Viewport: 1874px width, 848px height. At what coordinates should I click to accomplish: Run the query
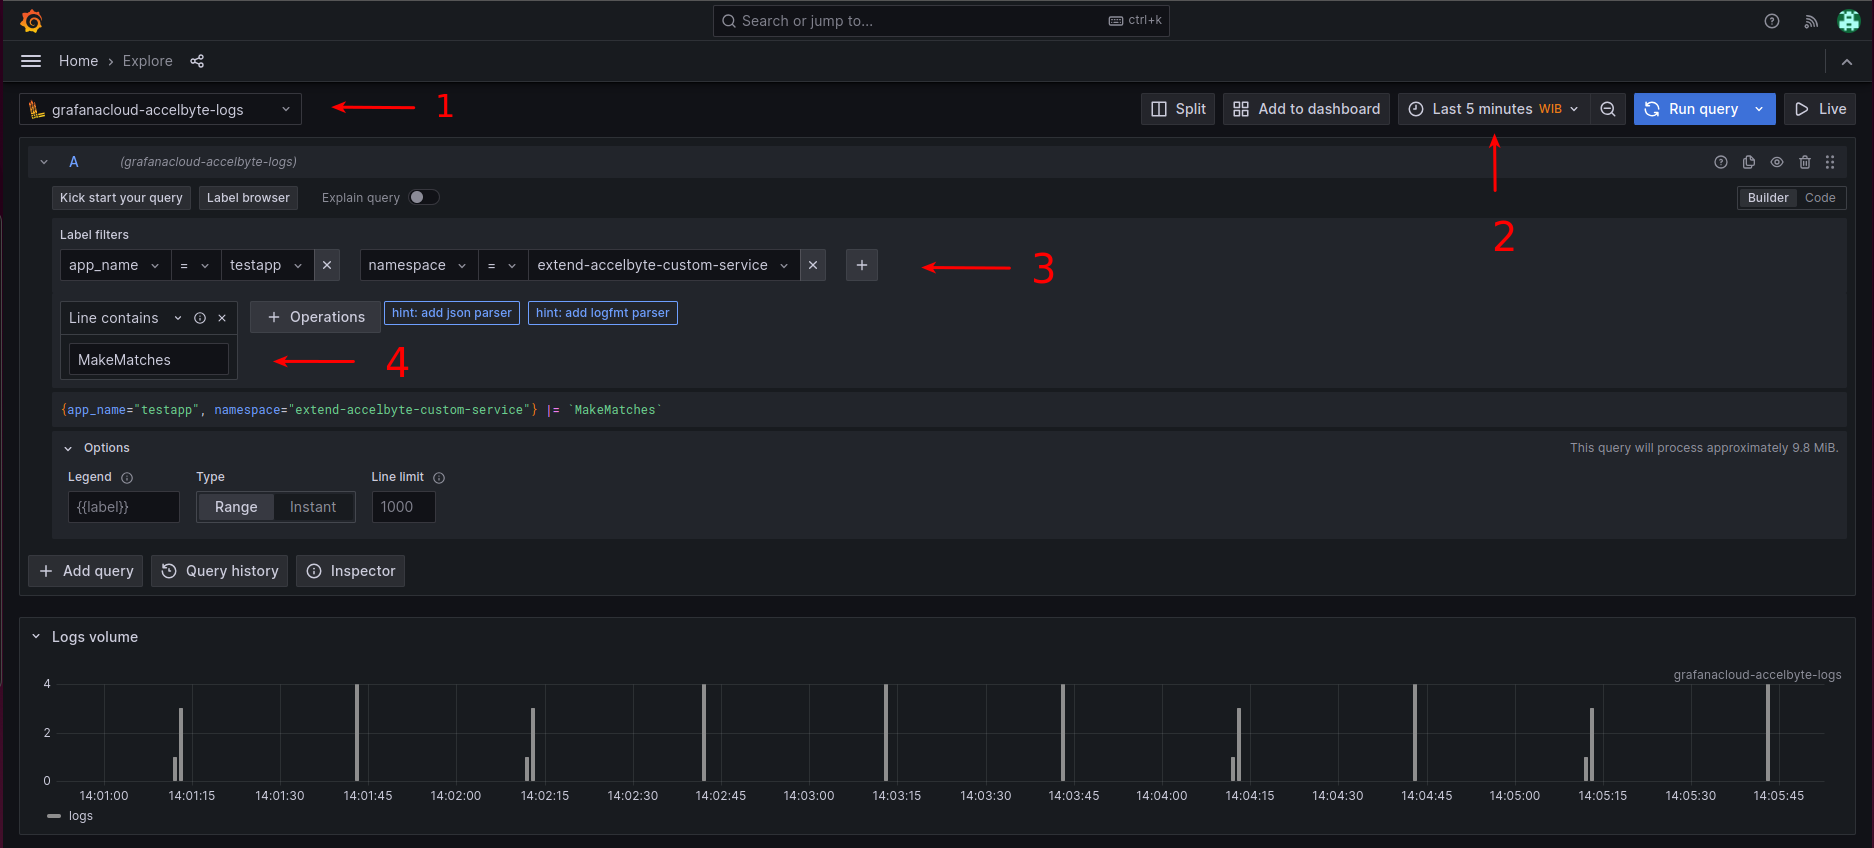[1691, 109]
